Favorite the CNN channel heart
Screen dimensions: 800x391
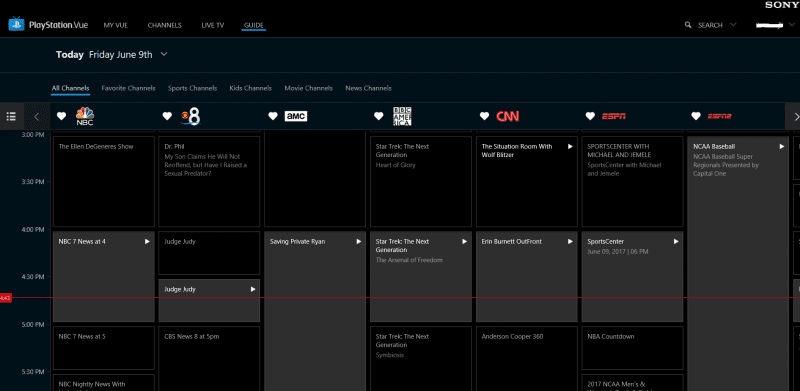(x=484, y=116)
